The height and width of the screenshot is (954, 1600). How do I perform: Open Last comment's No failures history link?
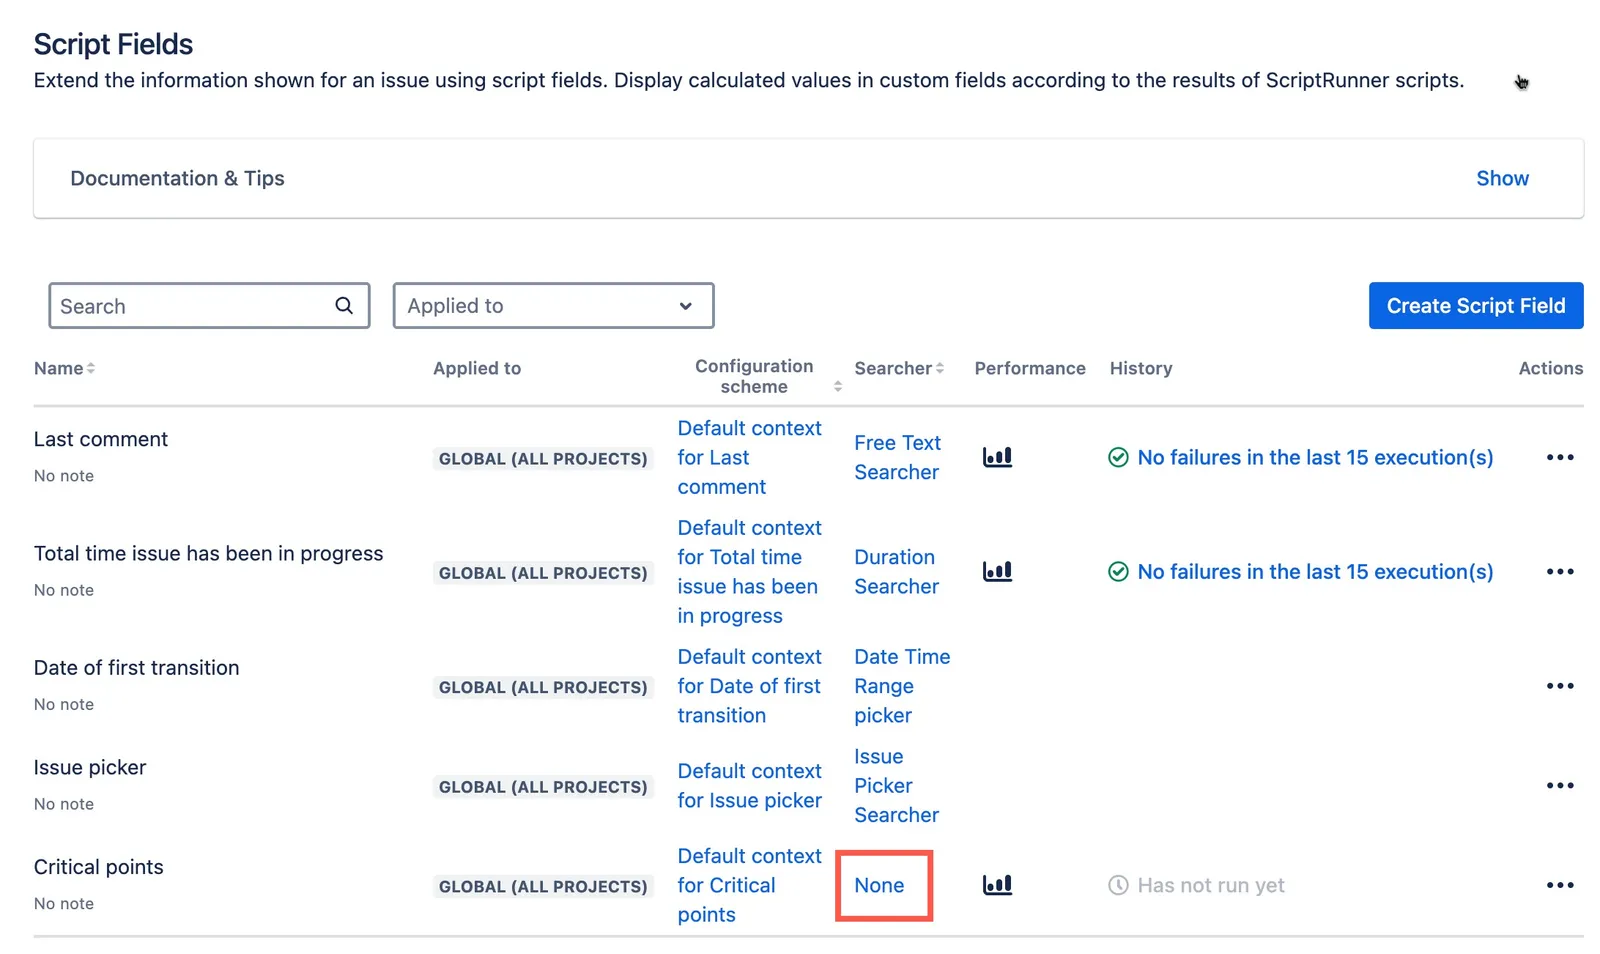(x=1315, y=457)
